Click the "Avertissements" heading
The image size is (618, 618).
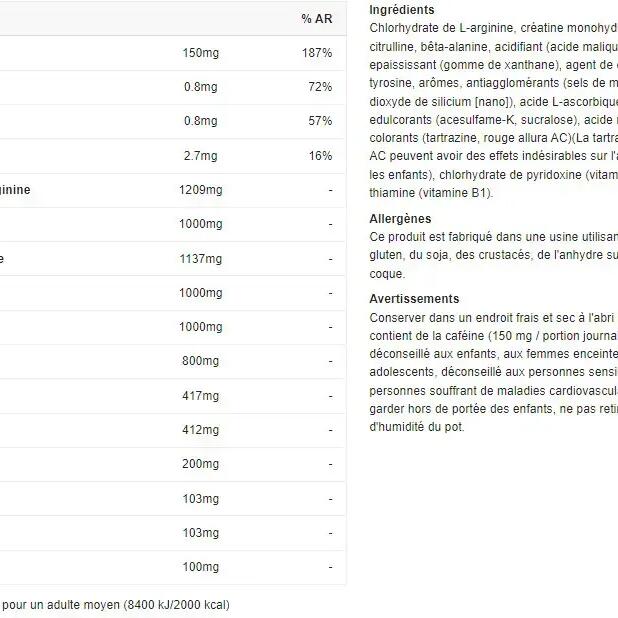(x=414, y=299)
